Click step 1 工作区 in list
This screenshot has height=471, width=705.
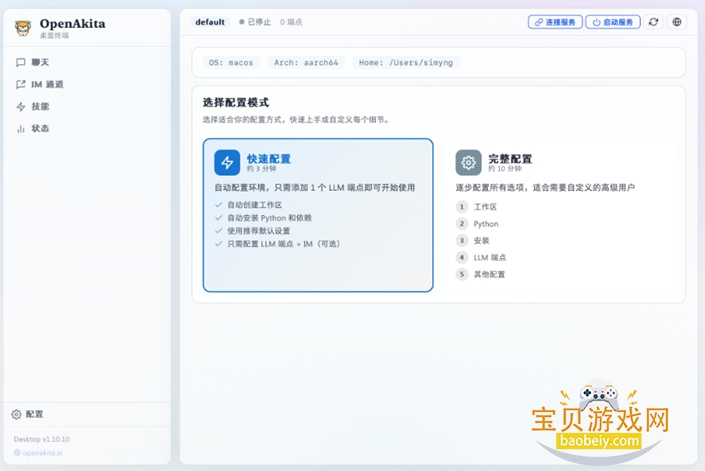[484, 207]
